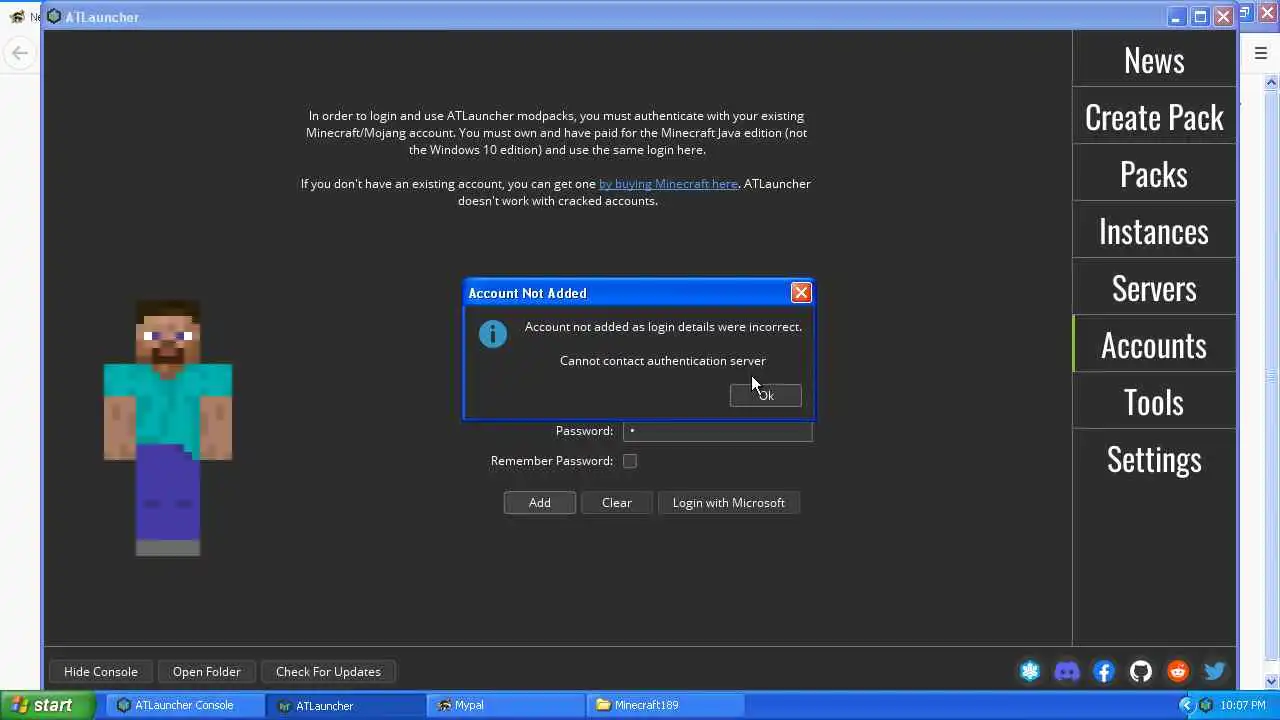This screenshot has height=720, width=1280.
Task: Click the 'Cannot contact authentication server' message
Action: click(662, 361)
